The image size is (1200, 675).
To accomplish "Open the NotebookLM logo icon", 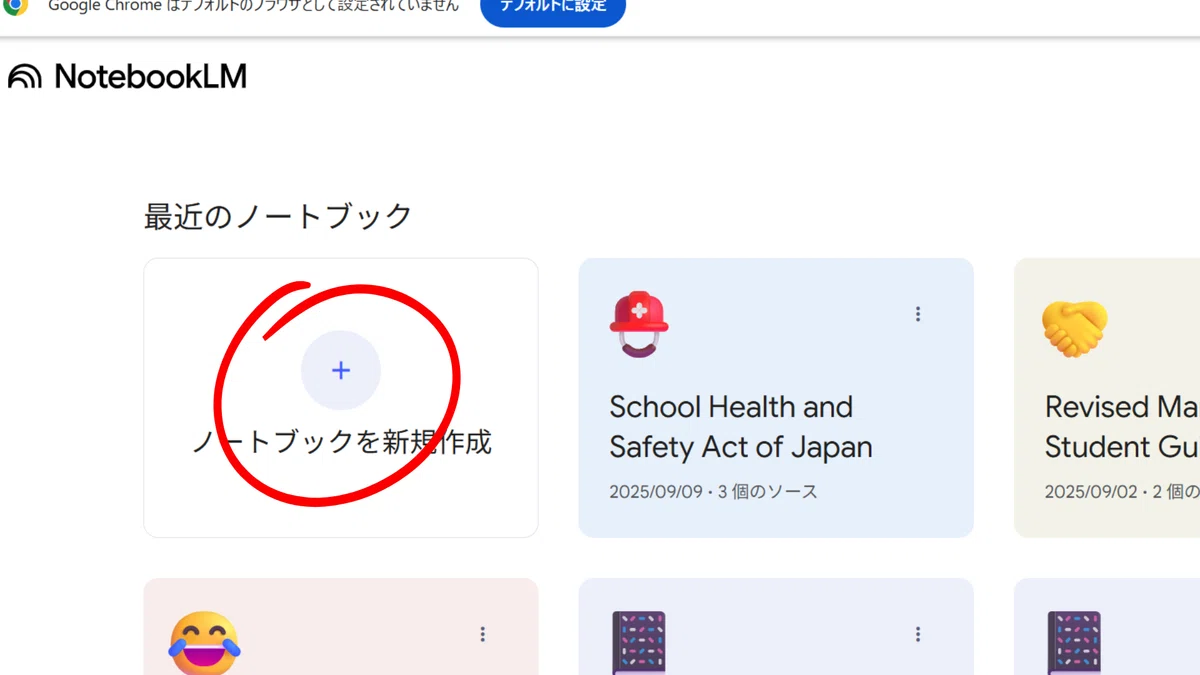I will tap(25, 76).
